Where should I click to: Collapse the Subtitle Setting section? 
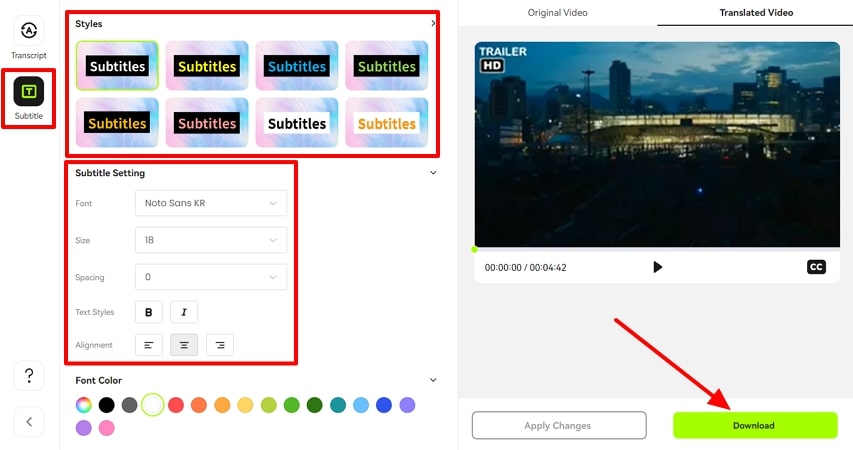433,173
